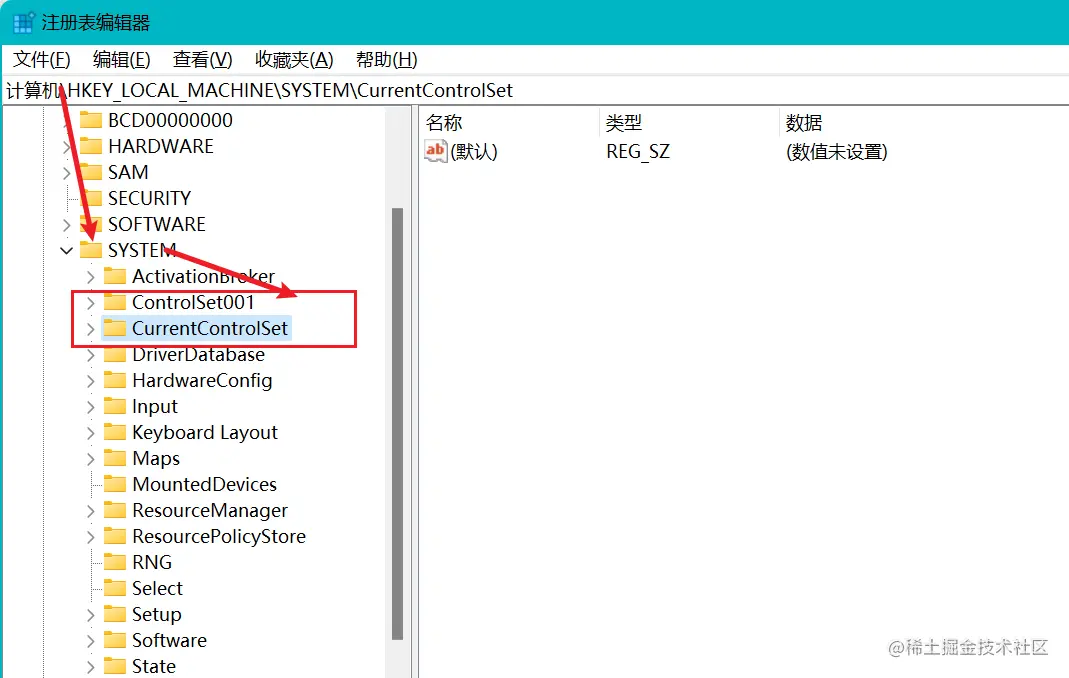Select the Input folder icon

[x=115, y=406]
